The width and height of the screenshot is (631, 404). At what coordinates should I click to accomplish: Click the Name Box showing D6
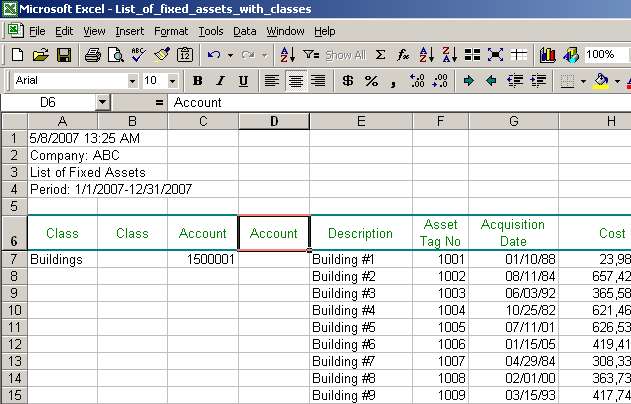(48, 103)
